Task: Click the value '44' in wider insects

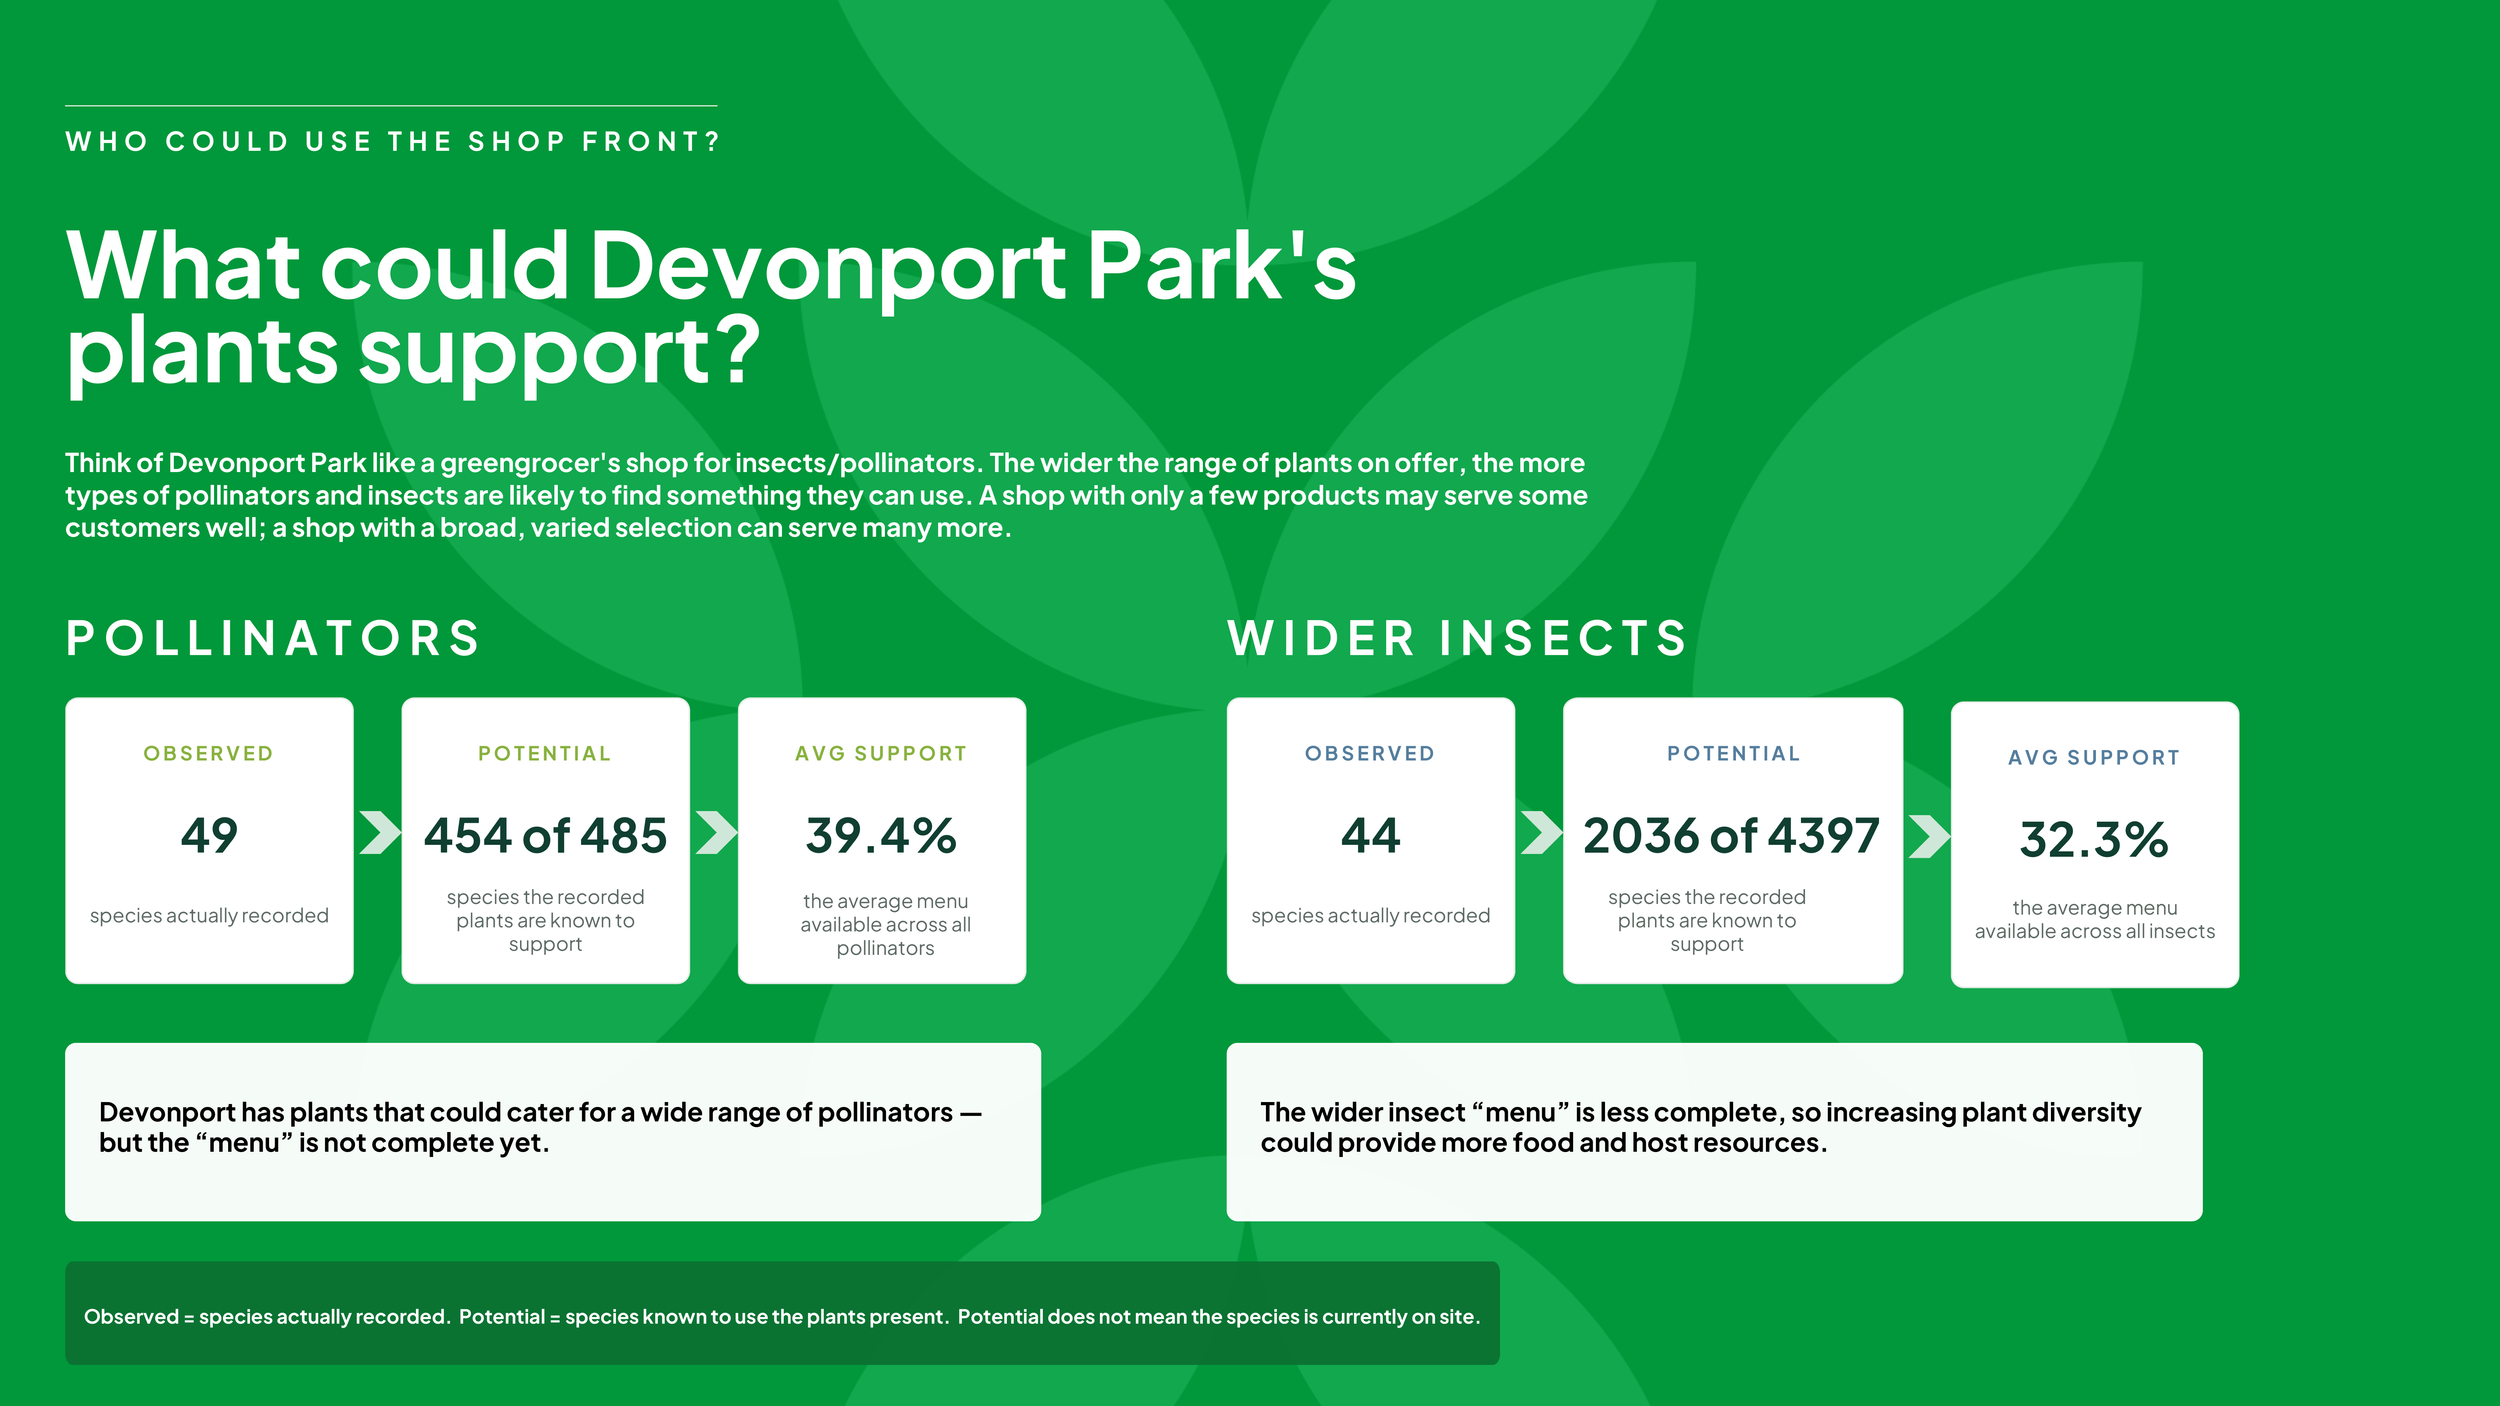Action: (1370, 836)
